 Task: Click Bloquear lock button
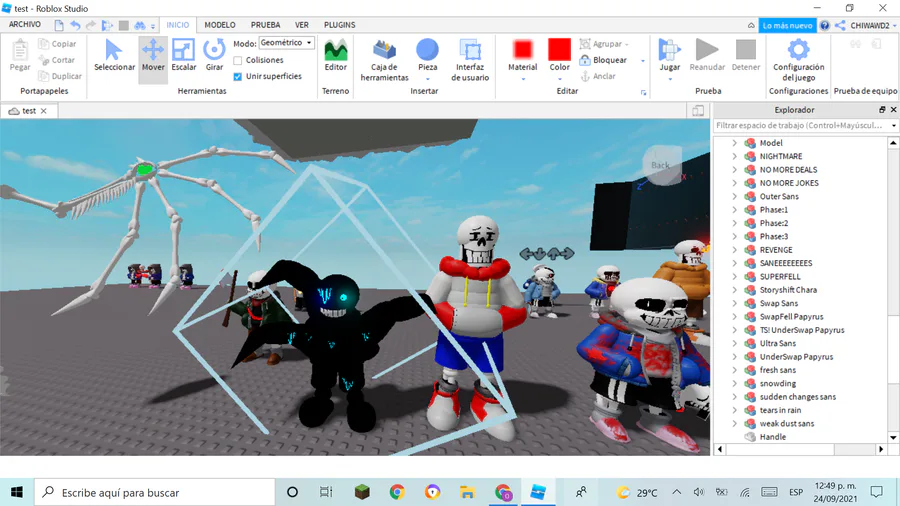click(x=603, y=60)
